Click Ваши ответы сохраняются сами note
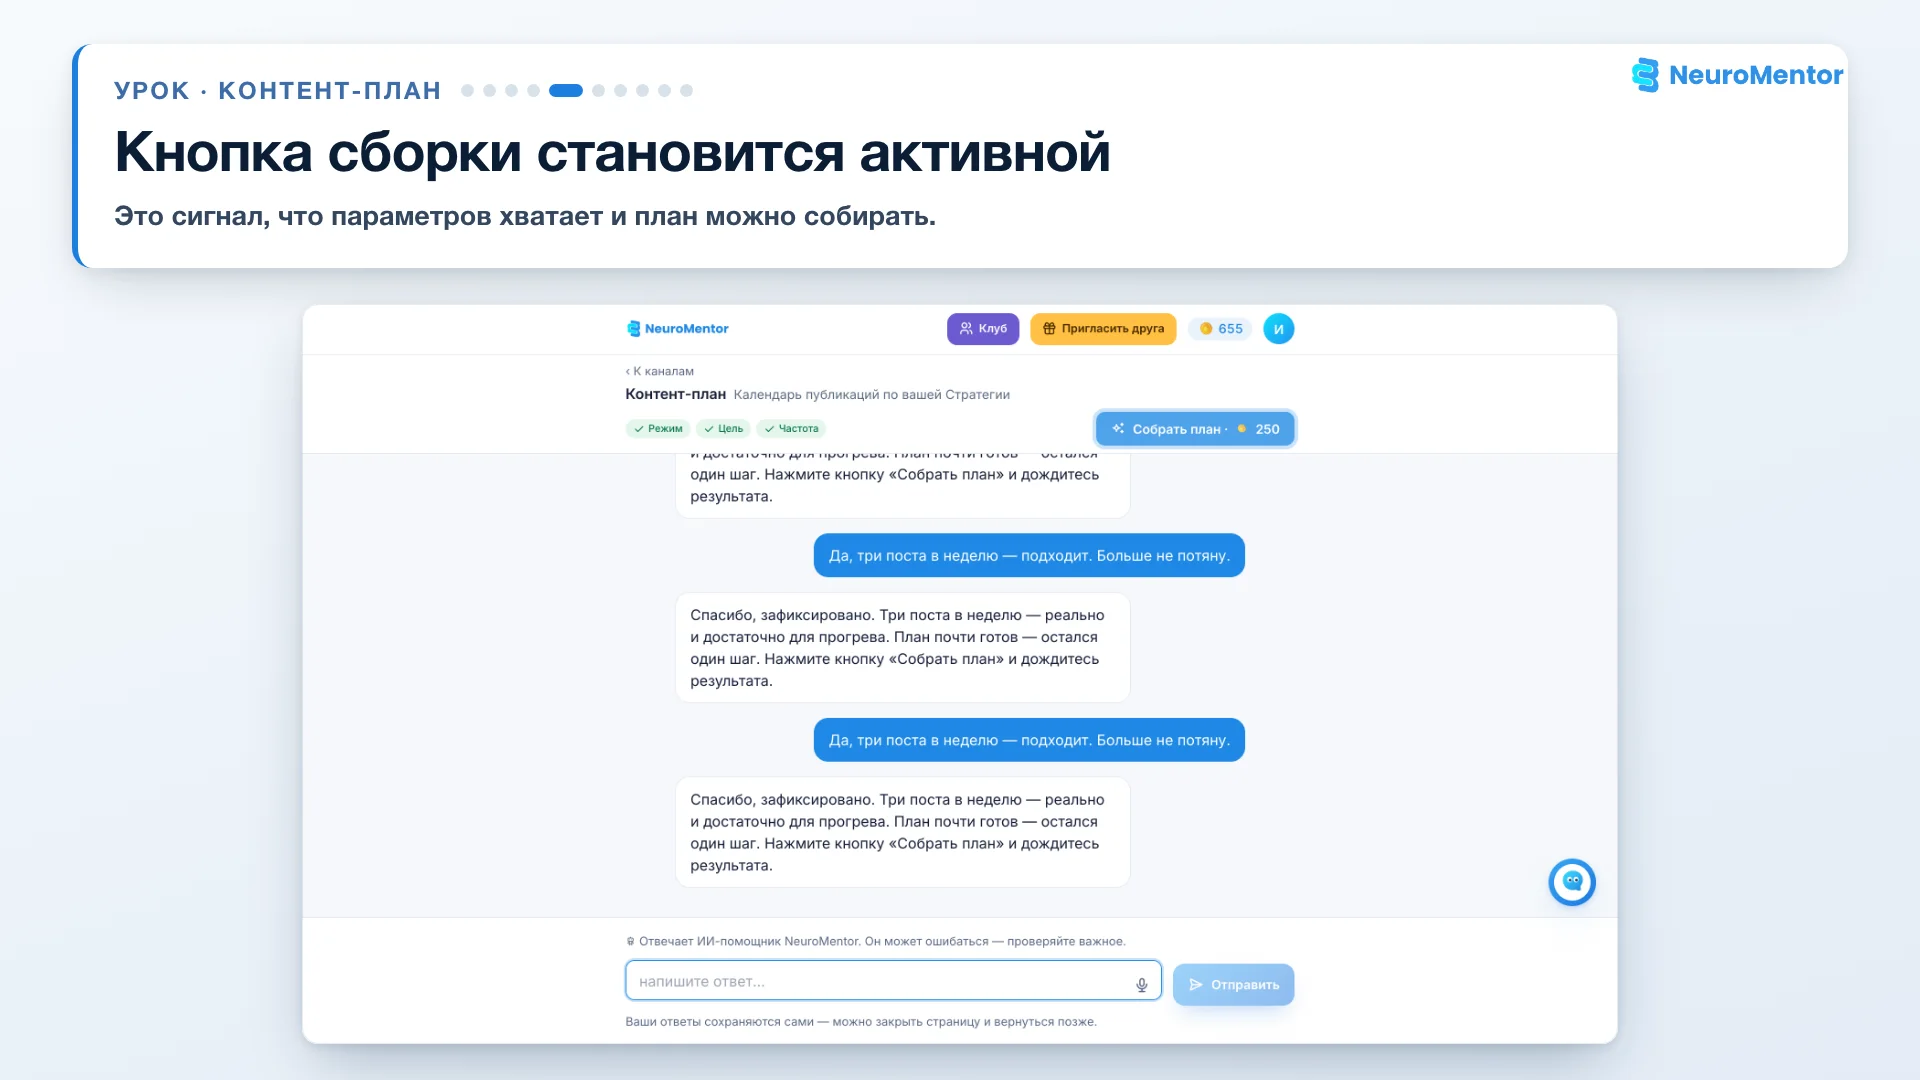Viewport: 1920px width, 1080px height. [861, 1021]
